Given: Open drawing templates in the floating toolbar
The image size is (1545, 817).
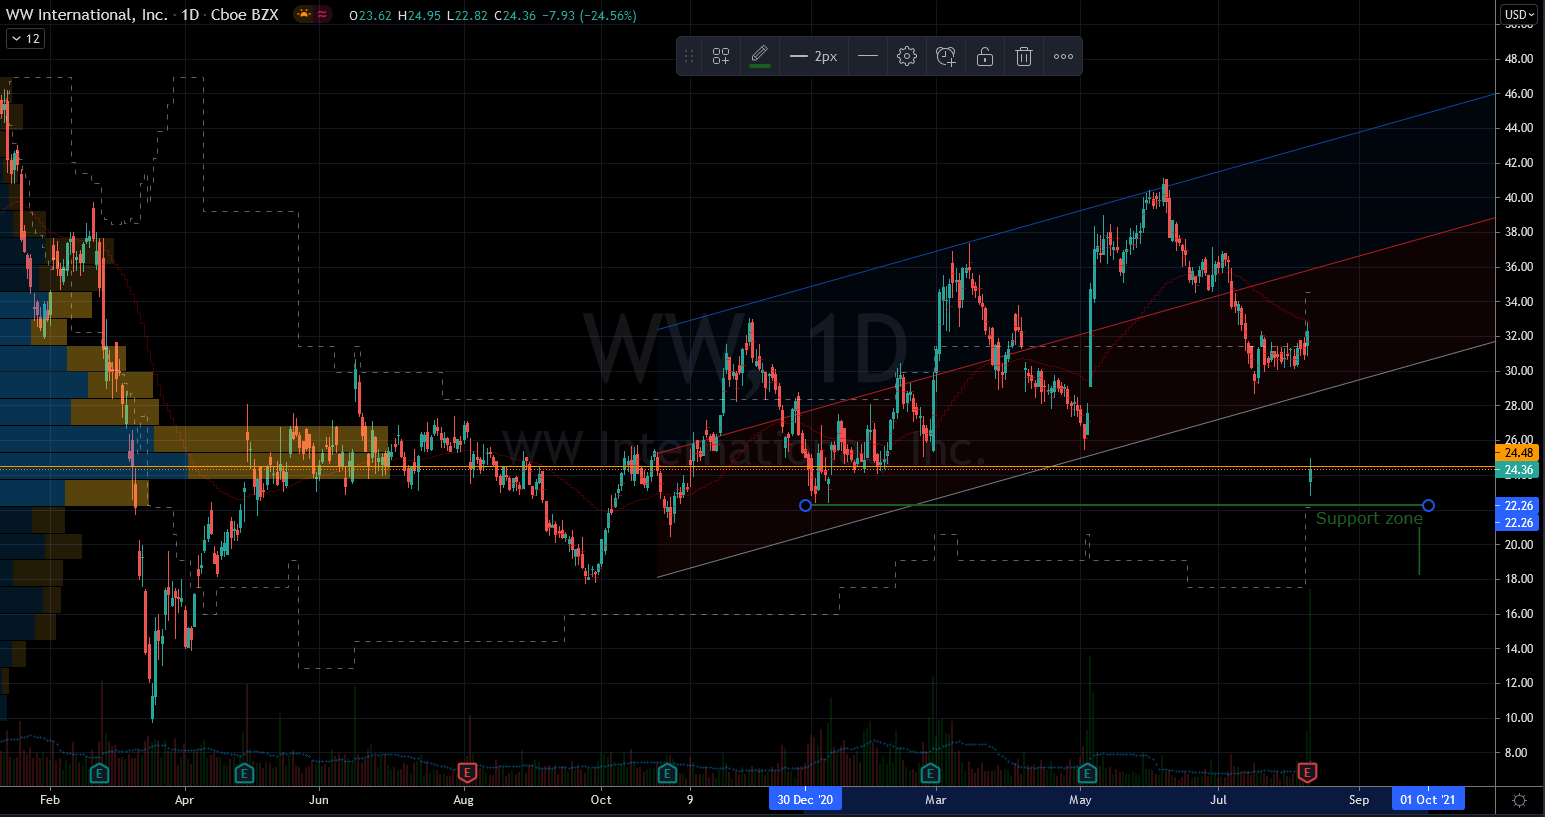Looking at the screenshot, I should 721,56.
